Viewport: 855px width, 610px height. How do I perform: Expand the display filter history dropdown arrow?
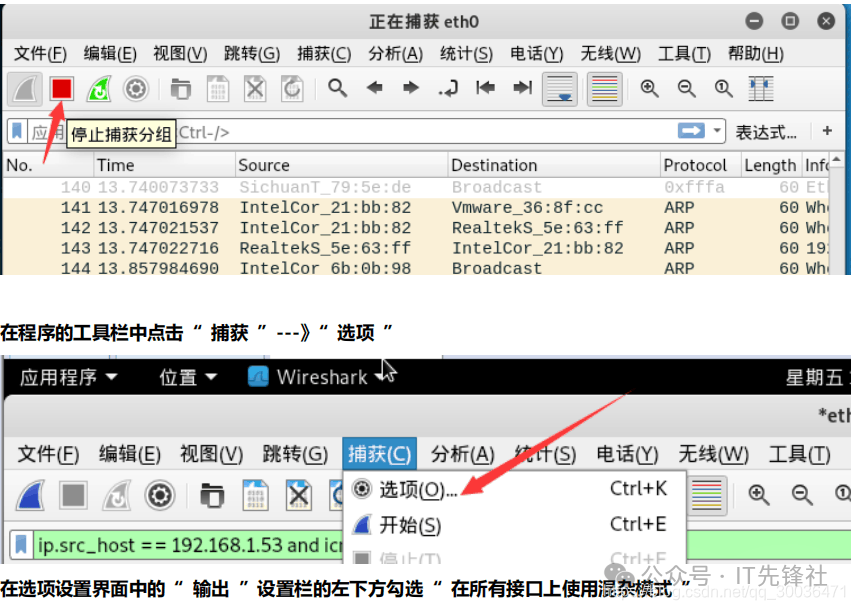tap(718, 131)
